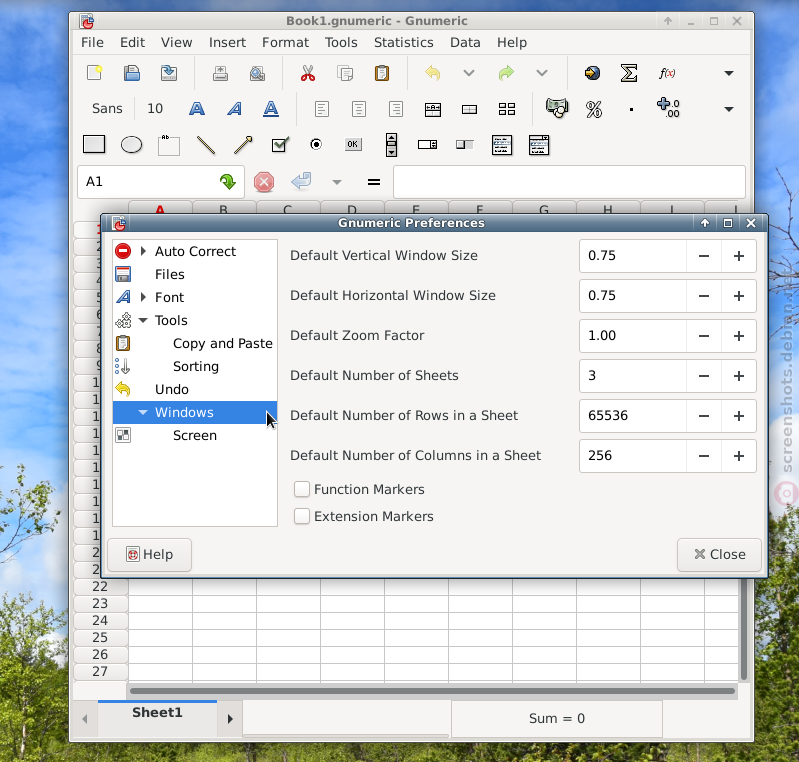The height and width of the screenshot is (762, 799).
Task: Select the Files preferences item
Action: click(x=170, y=274)
